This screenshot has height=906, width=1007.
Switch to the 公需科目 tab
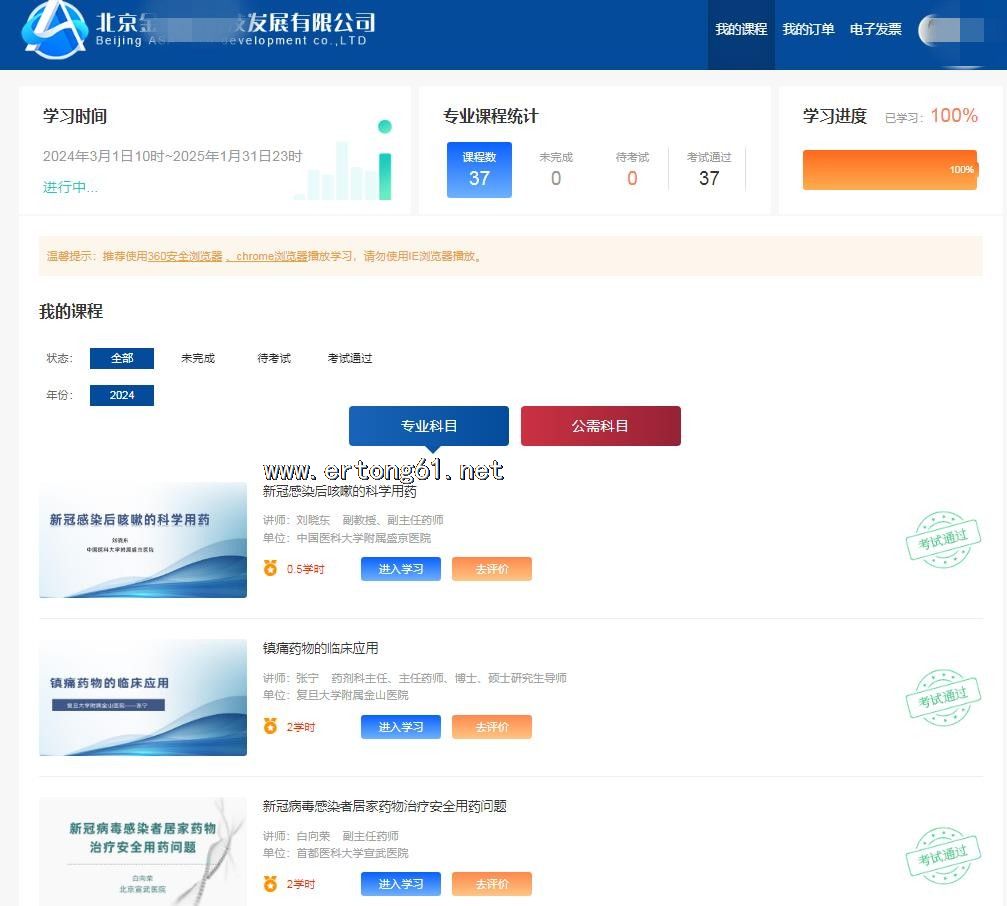(x=600, y=426)
